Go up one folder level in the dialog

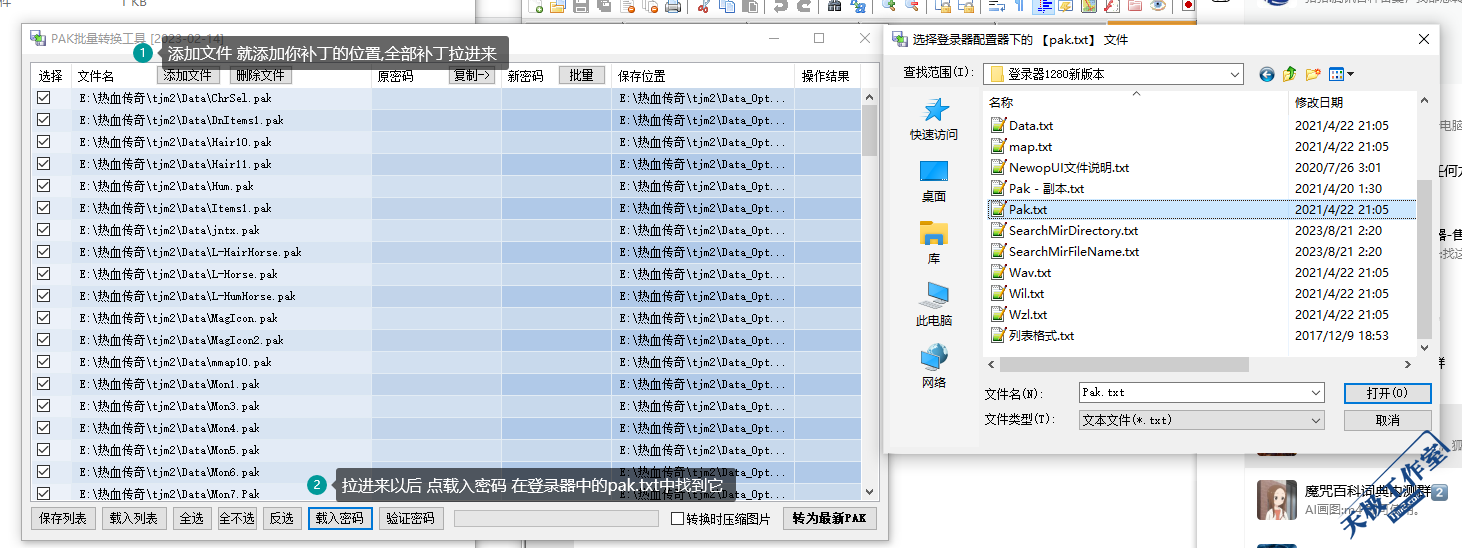click(x=1290, y=74)
